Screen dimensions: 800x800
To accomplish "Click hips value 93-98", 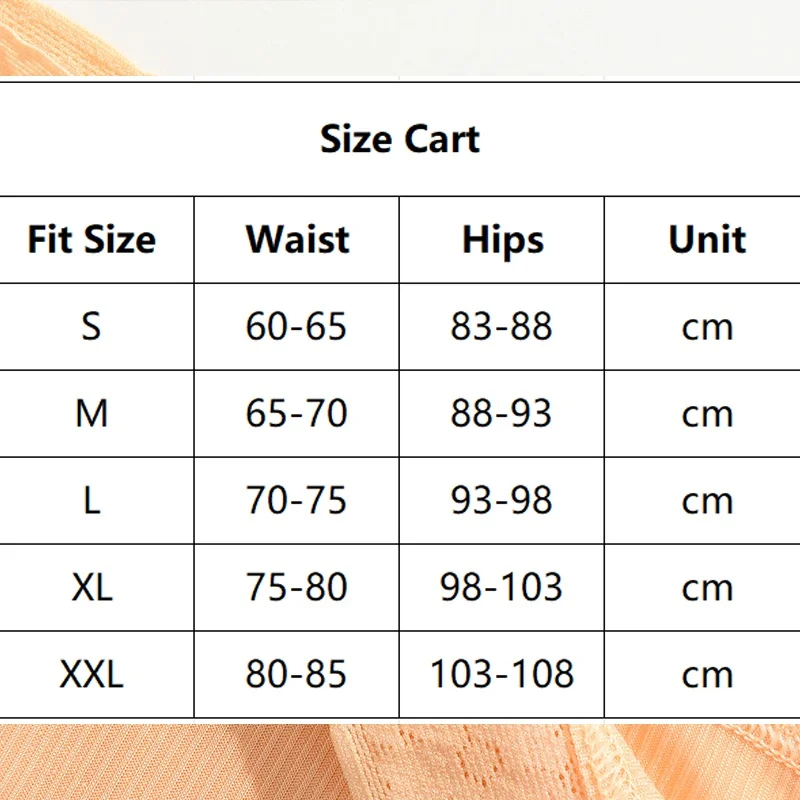I will (x=502, y=500).
